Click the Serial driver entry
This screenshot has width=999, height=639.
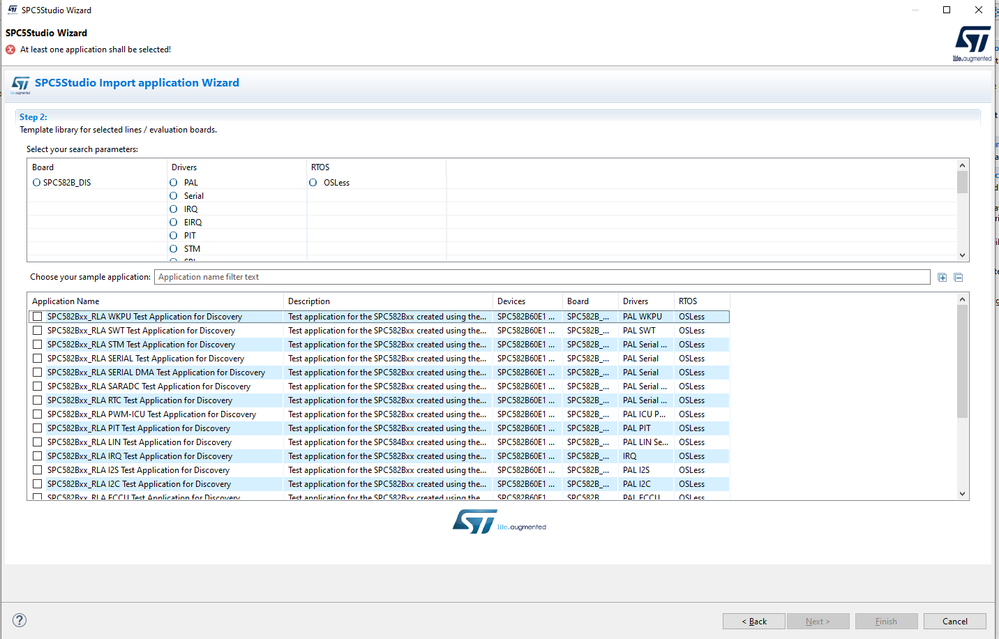pos(194,196)
